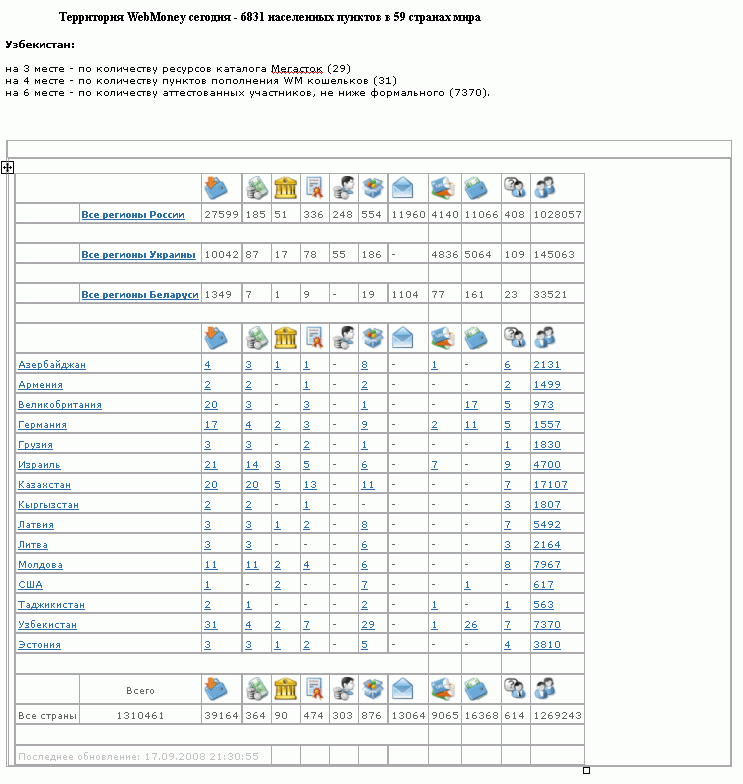Click the 29 link in Узбекистан row
Viewport: 743px width, 784px height.
click(368, 624)
